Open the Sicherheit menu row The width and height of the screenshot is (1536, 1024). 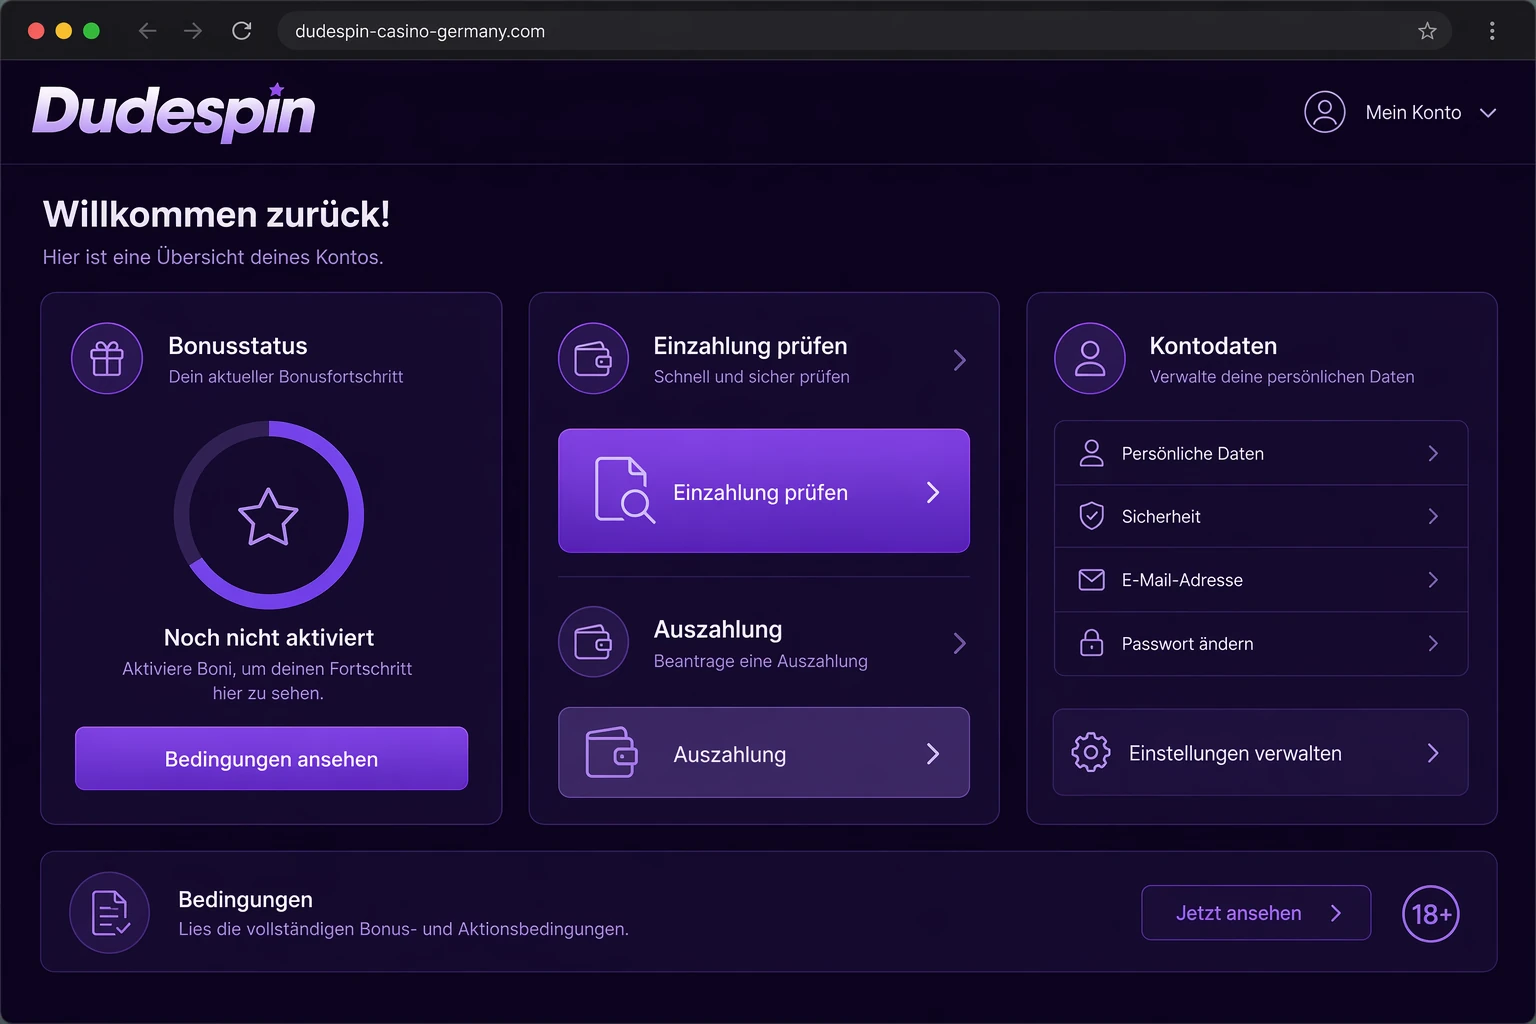tap(1261, 516)
